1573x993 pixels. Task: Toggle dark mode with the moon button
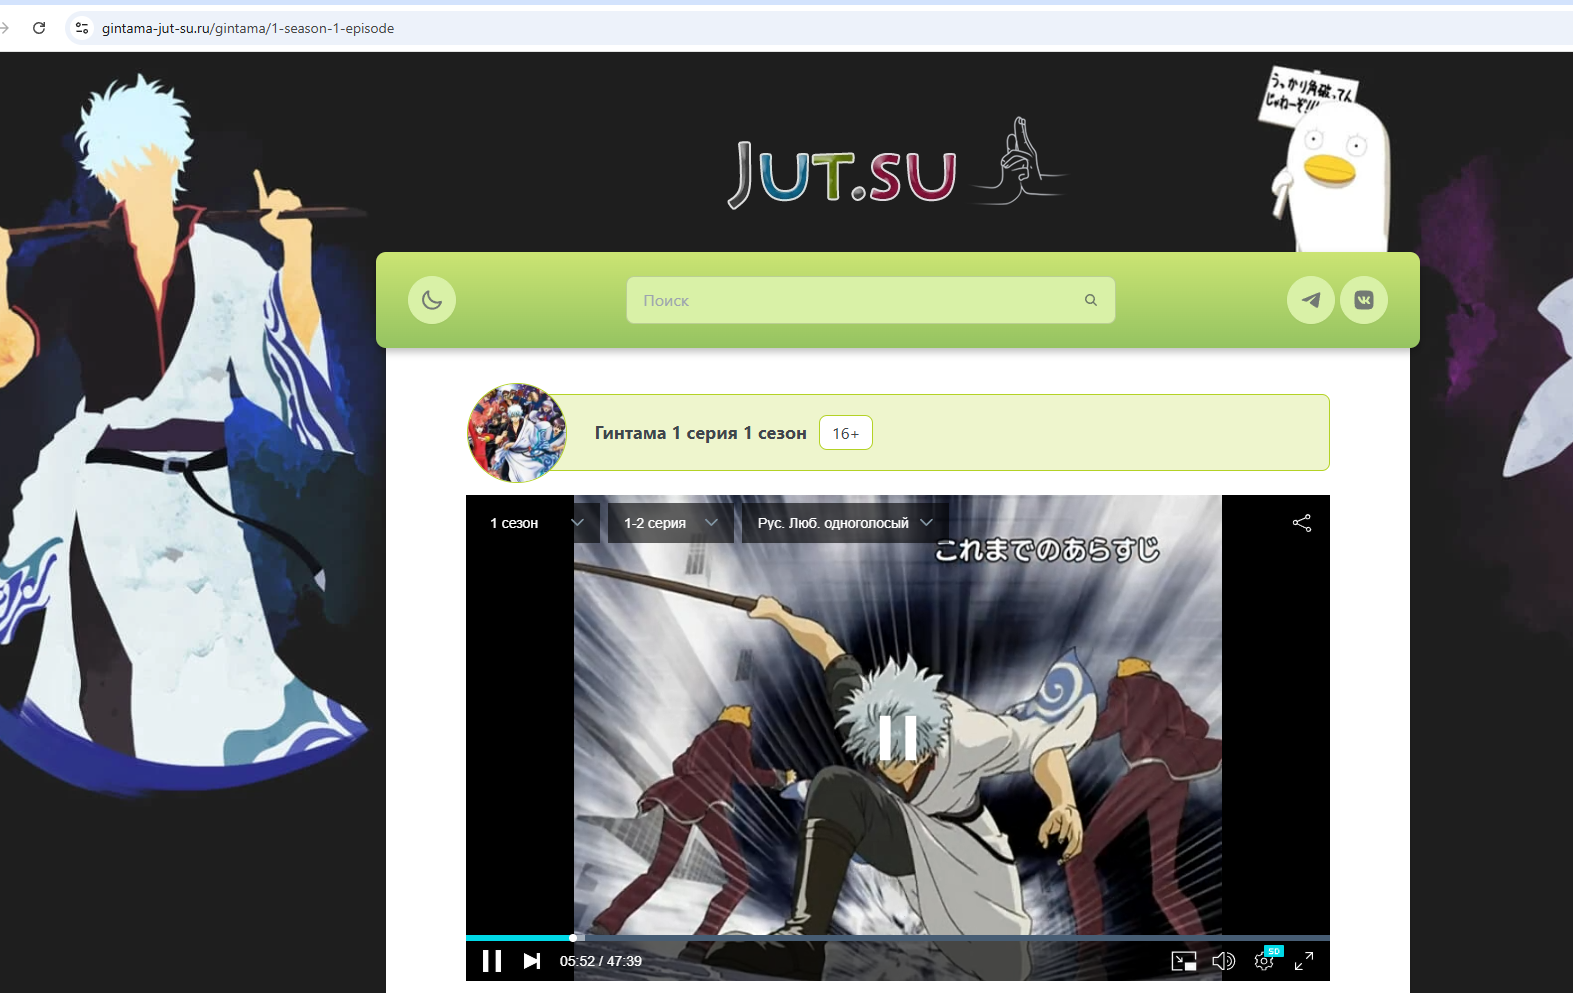[x=432, y=300]
